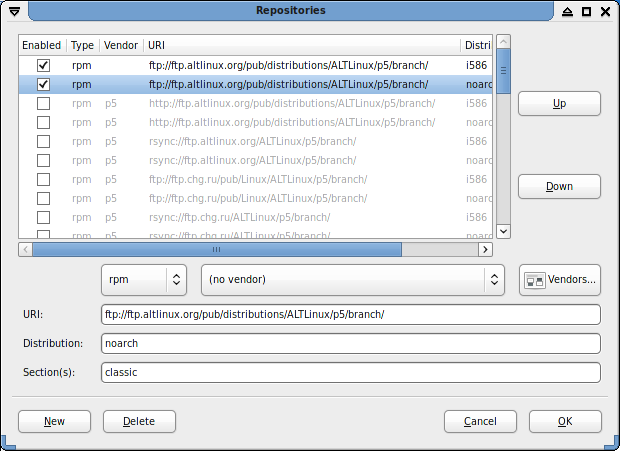
Task: Focus the URI input field
Action: pyautogui.click(x=351, y=315)
